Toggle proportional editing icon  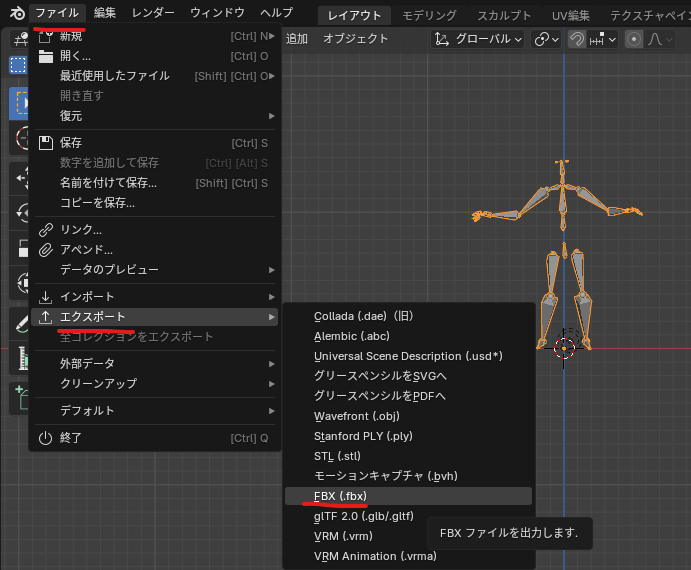click(634, 39)
